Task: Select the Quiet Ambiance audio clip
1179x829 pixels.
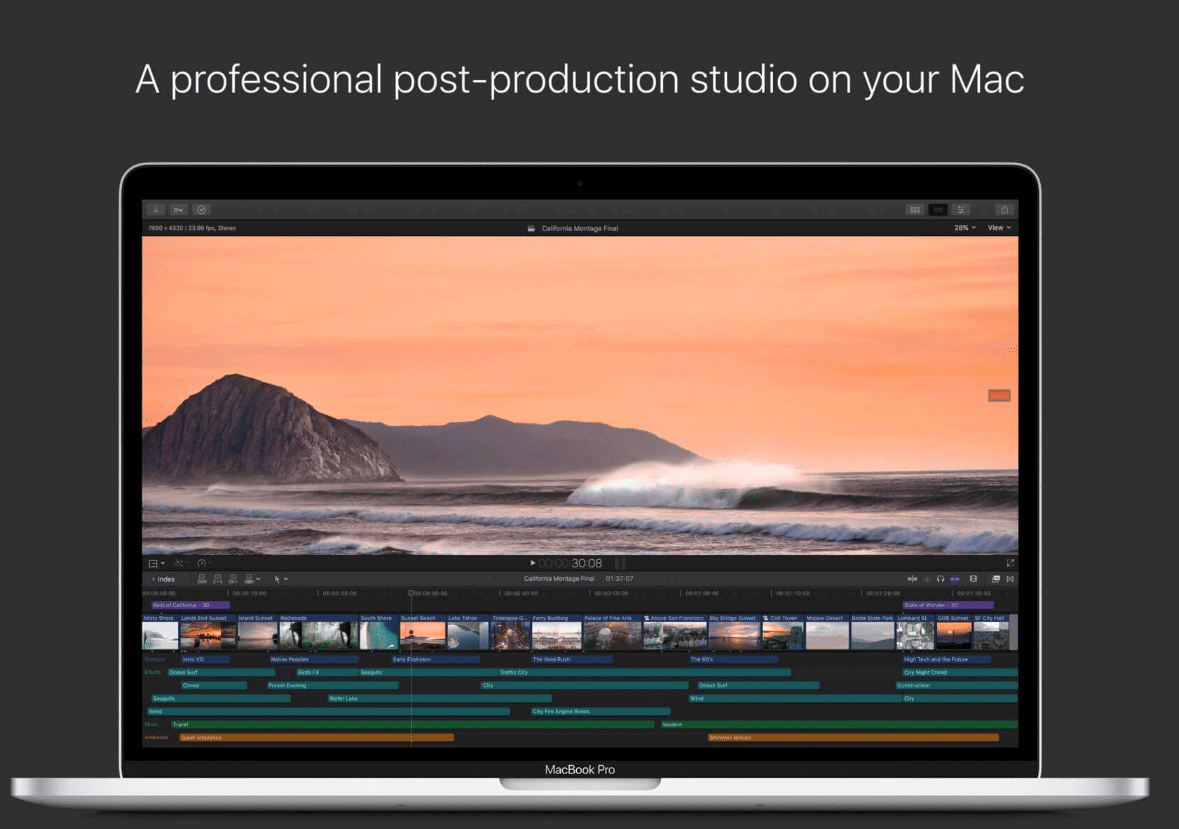Action: coord(317,737)
